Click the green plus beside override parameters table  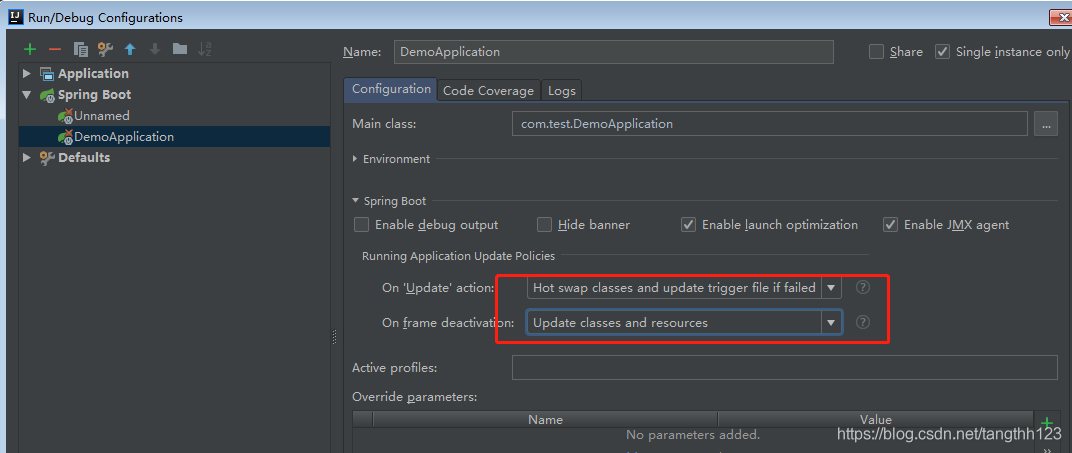[x=1047, y=423]
